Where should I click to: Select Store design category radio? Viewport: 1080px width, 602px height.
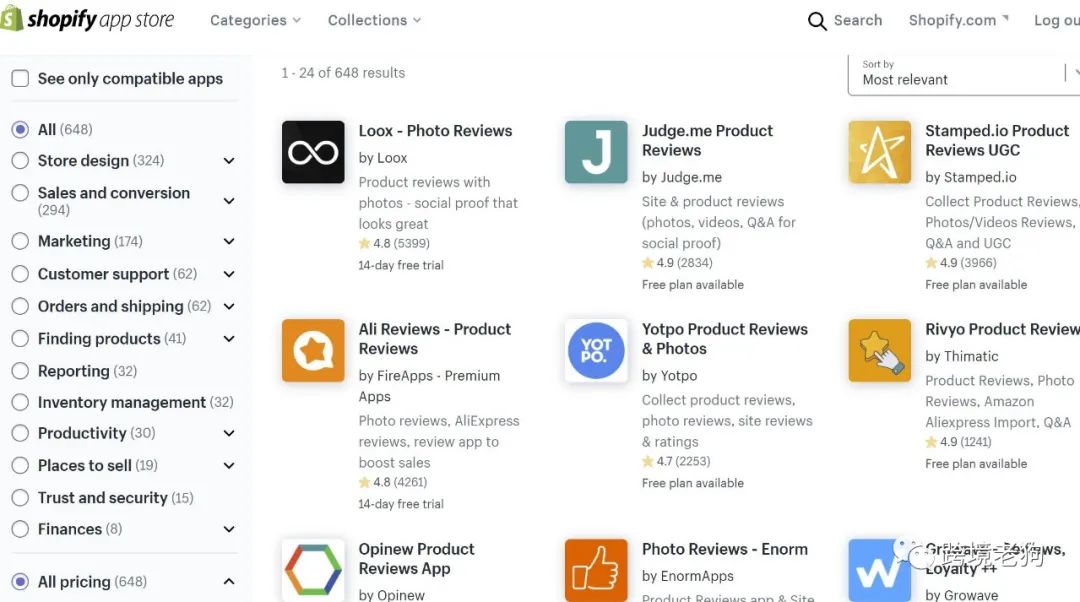[20, 160]
